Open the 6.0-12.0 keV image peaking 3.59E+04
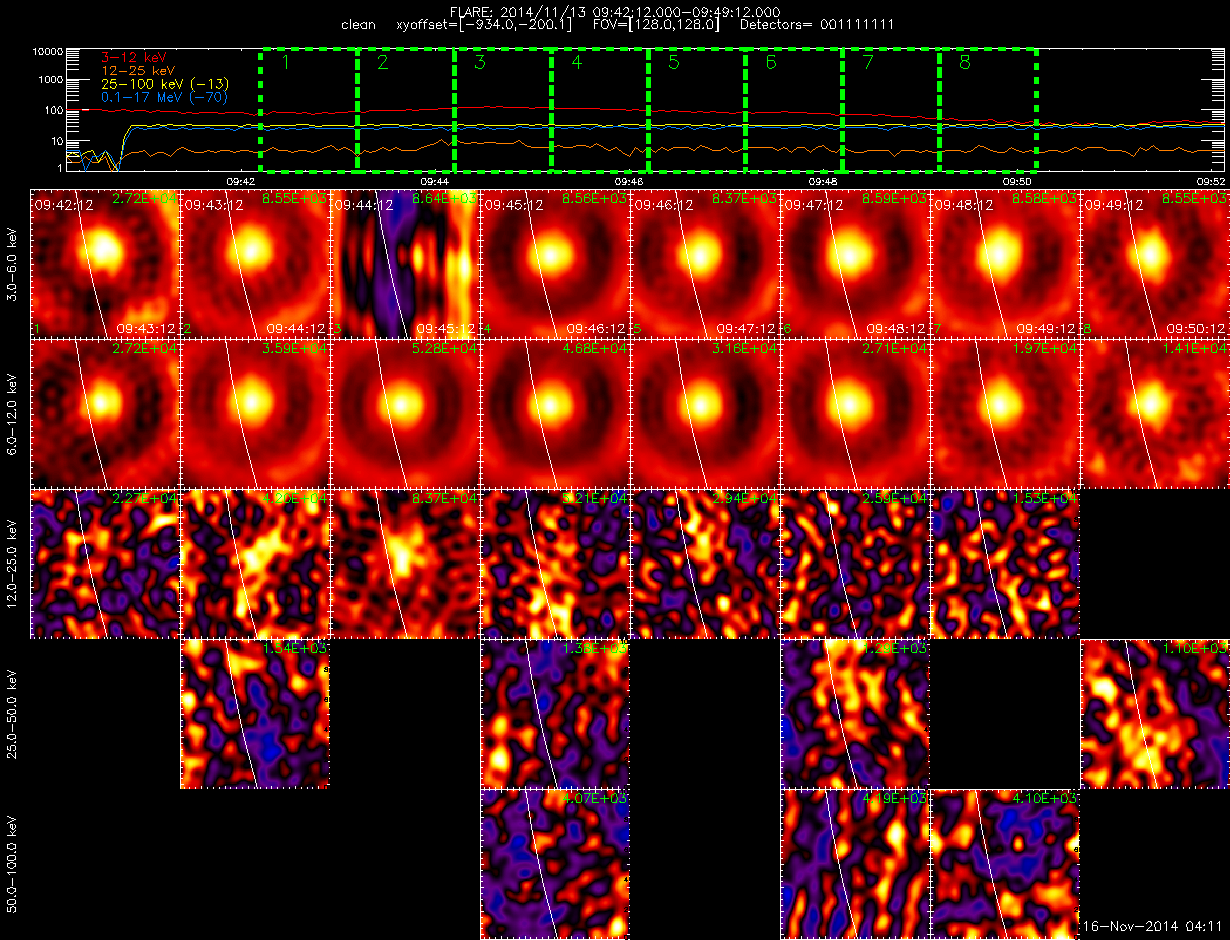The height and width of the screenshot is (940, 1230). 255,413
